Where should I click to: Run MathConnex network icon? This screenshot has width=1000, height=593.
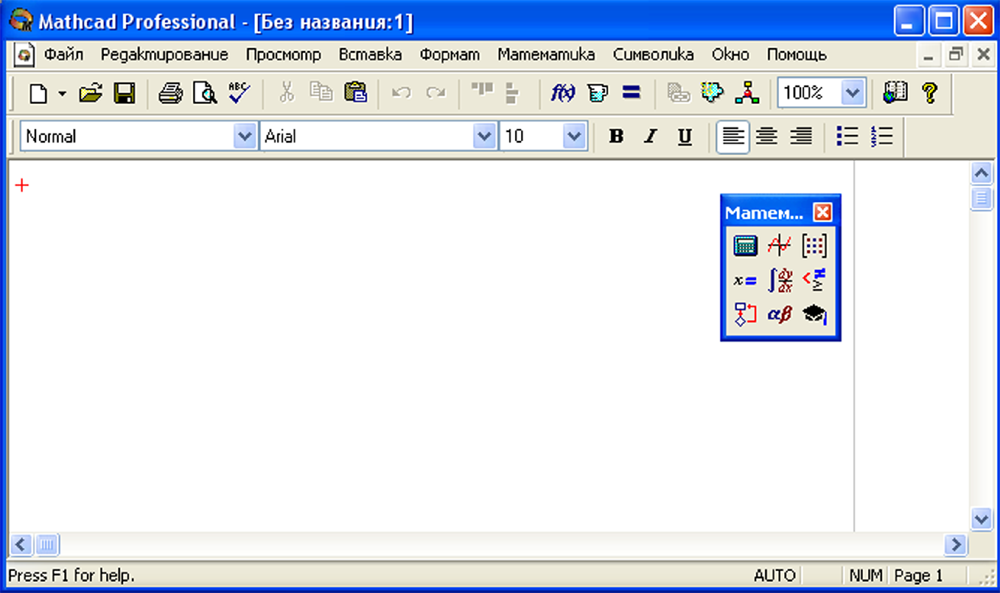tap(747, 93)
